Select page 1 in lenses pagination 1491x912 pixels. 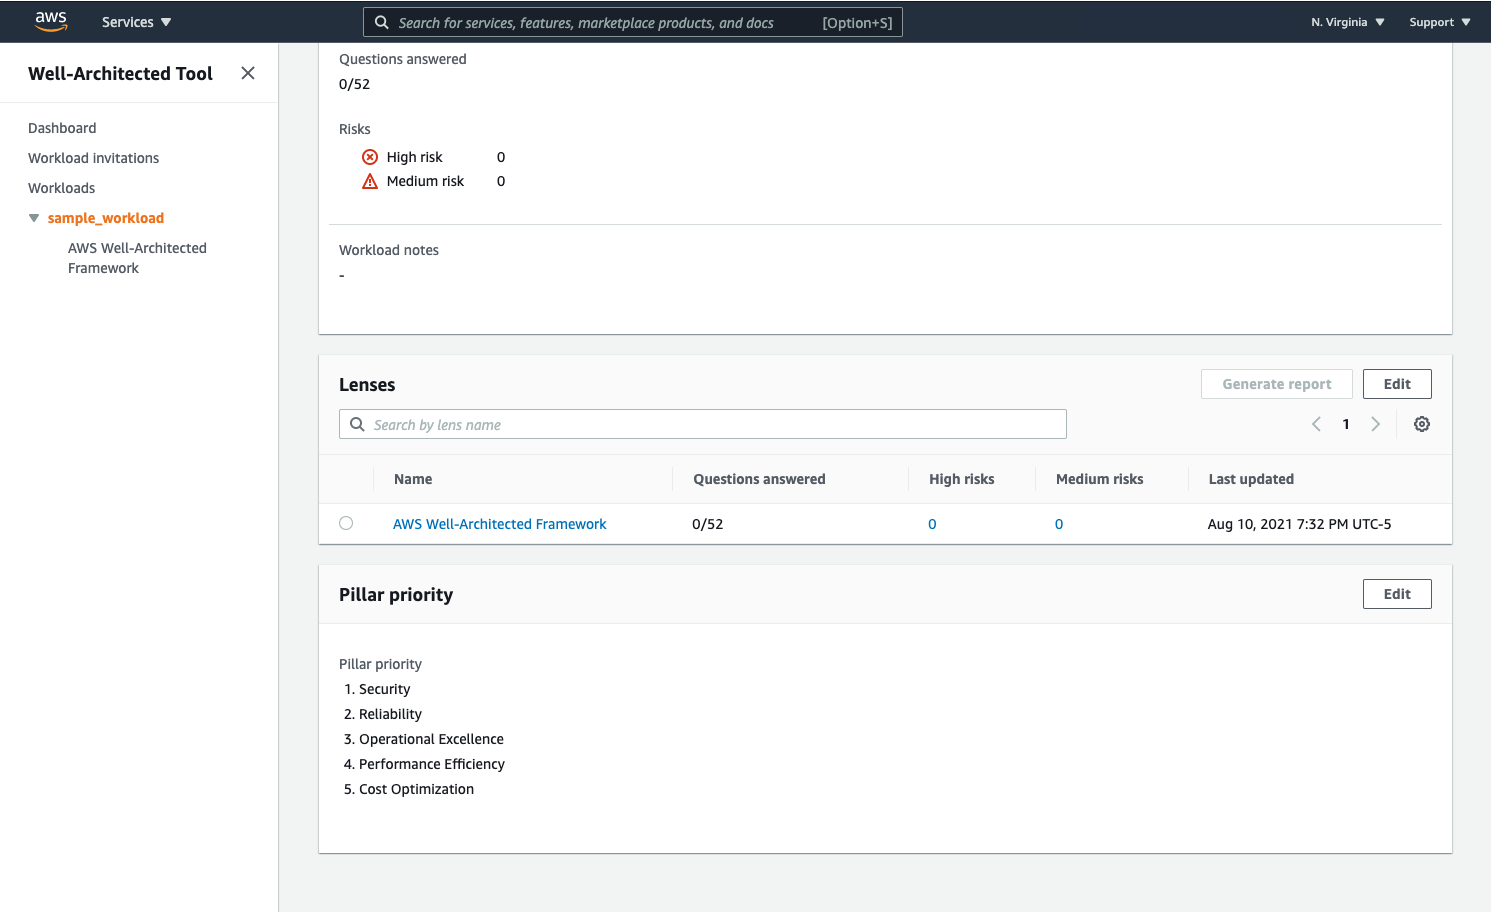(1346, 424)
